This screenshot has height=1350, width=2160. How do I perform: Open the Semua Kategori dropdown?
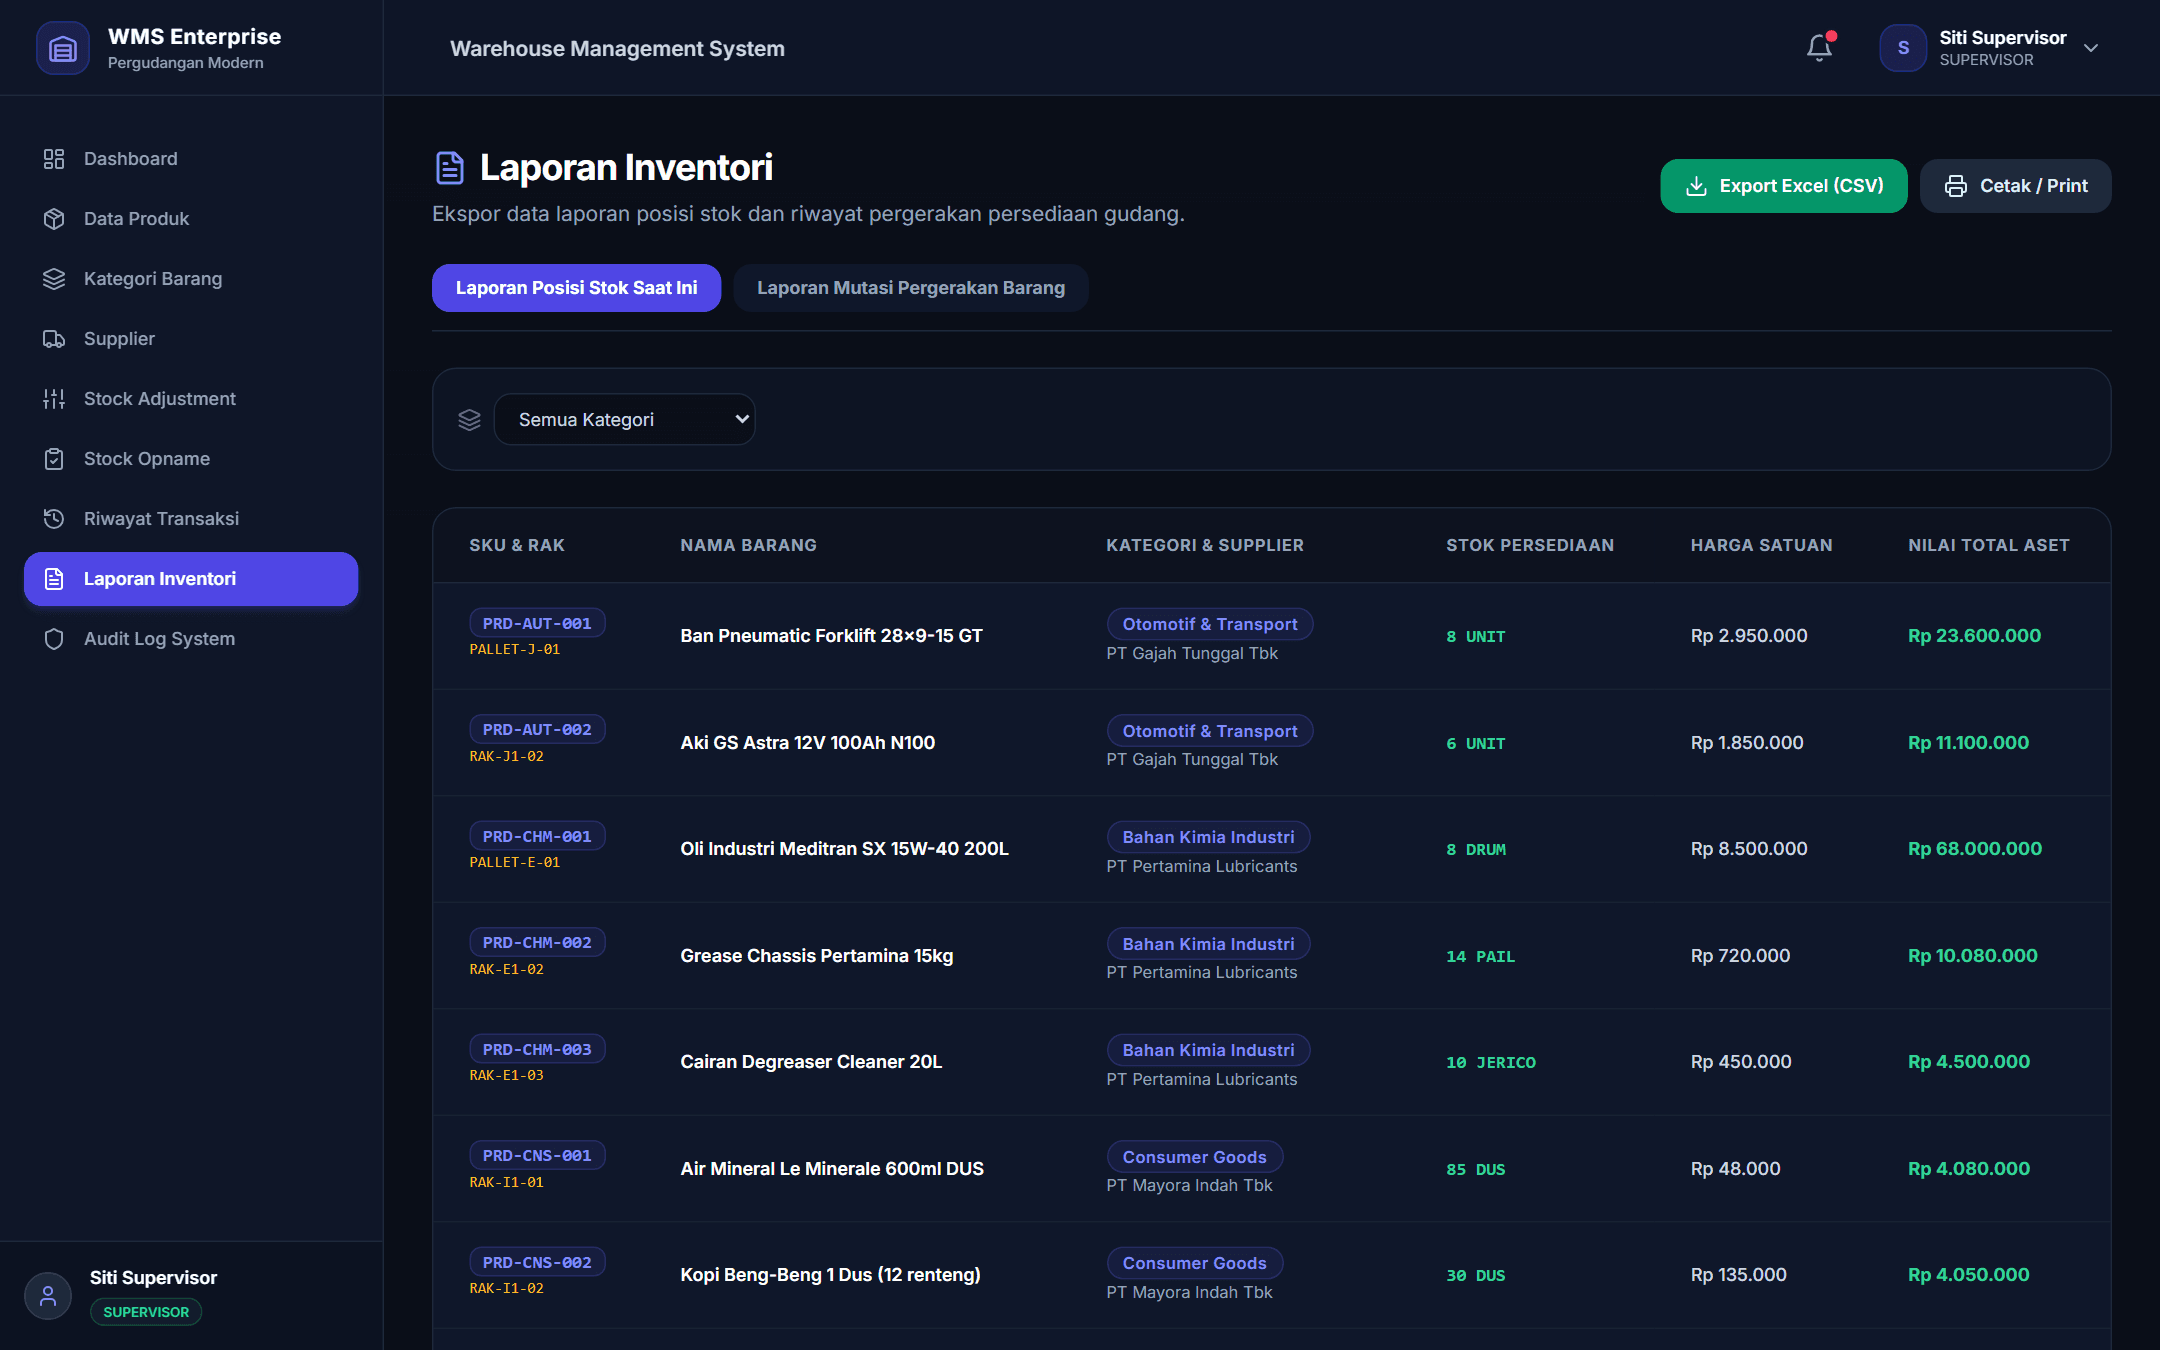[x=625, y=420]
